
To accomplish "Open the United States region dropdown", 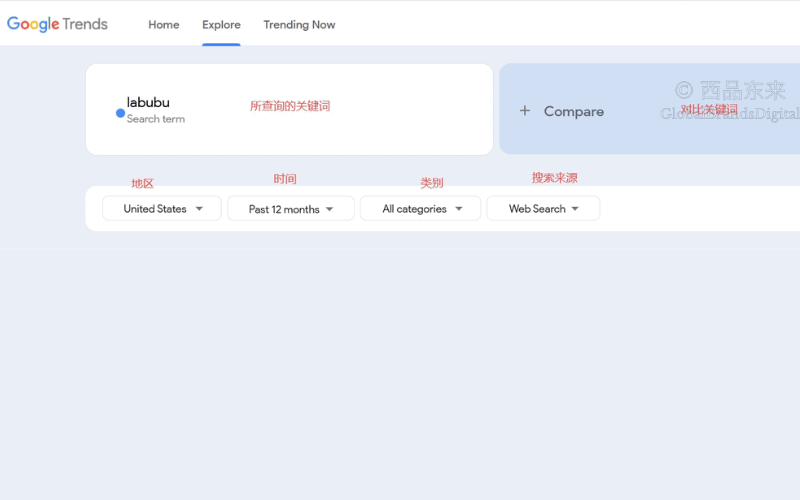I will click(x=162, y=209).
